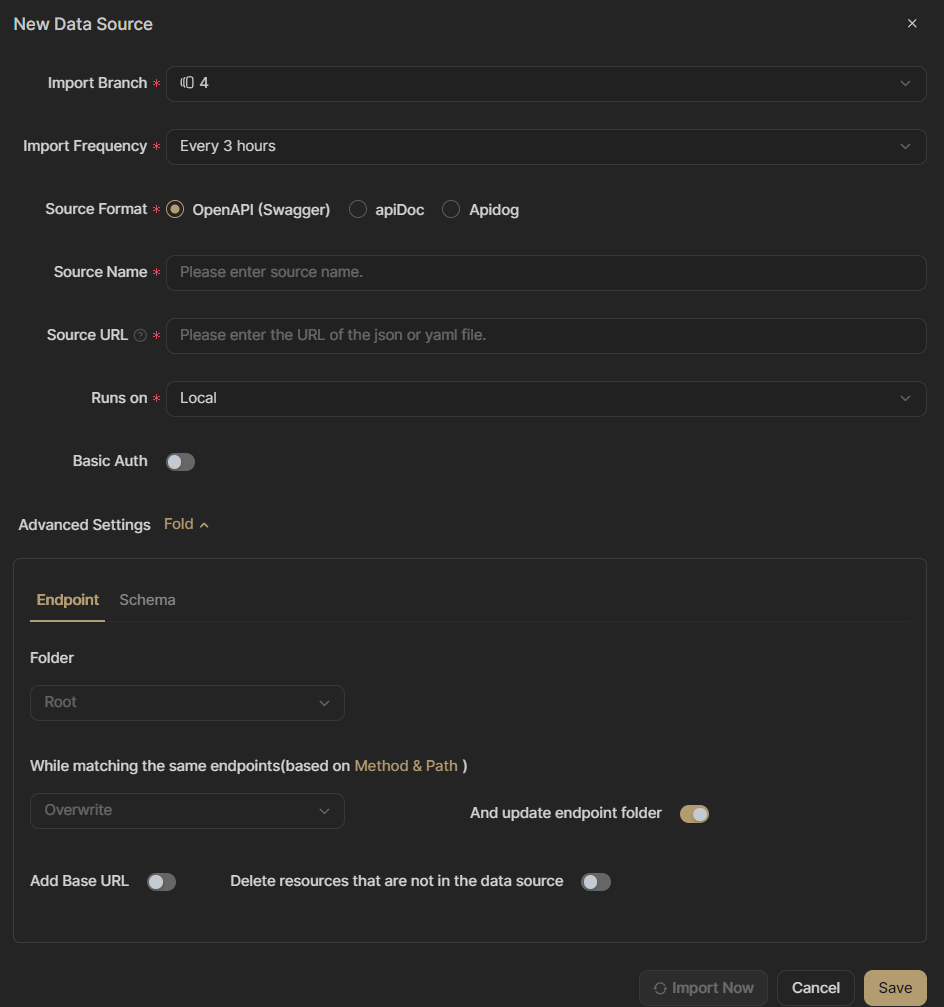The width and height of the screenshot is (944, 1007).
Task: Open the Folder Root dropdown
Action: tap(187, 703)
